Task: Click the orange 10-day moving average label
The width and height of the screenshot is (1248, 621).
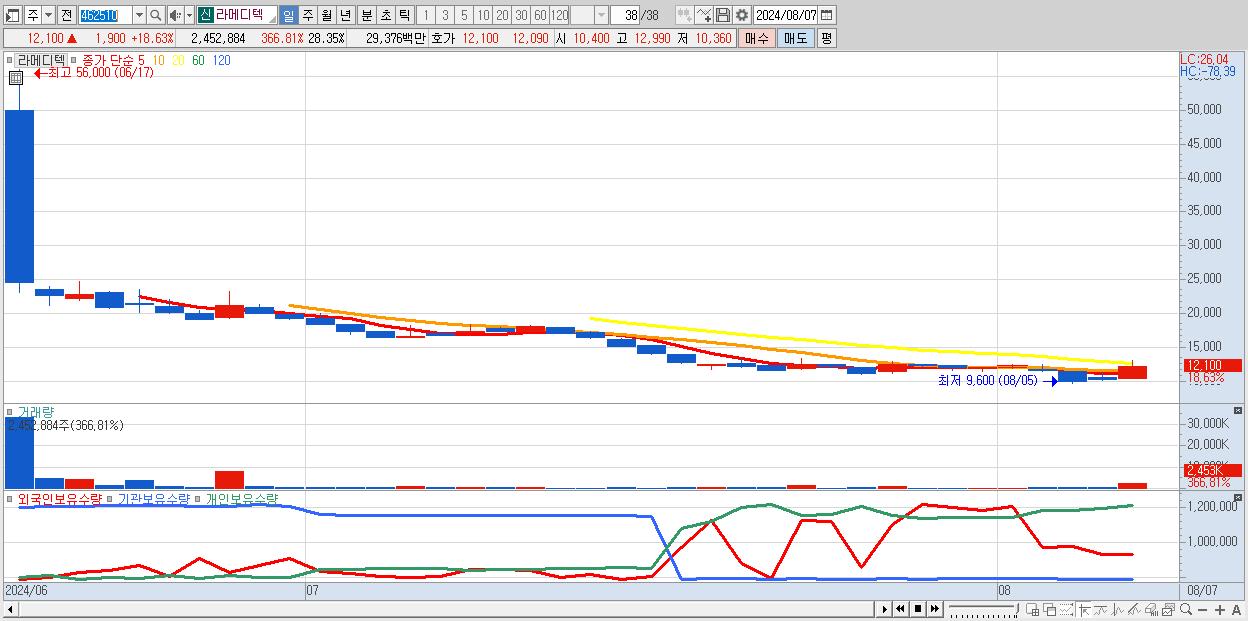Action: [159, 60]
